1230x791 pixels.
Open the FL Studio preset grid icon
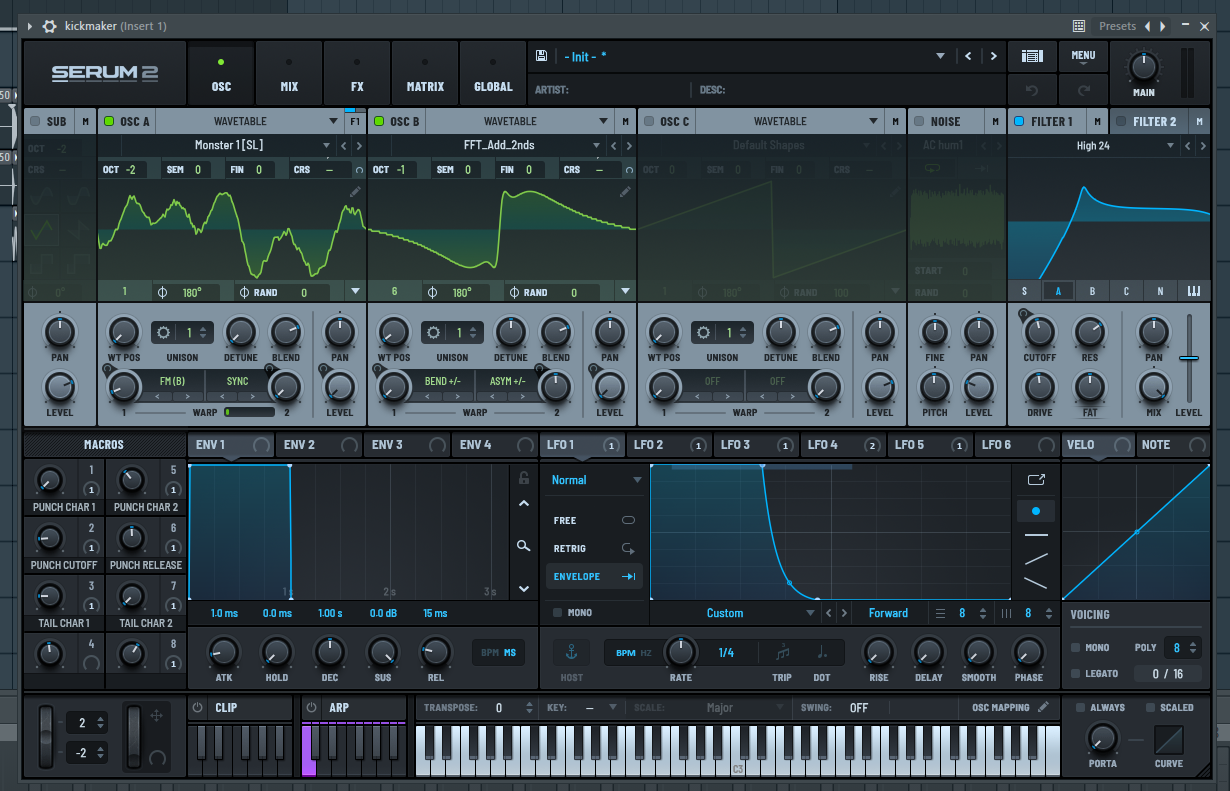[1079, 26]
